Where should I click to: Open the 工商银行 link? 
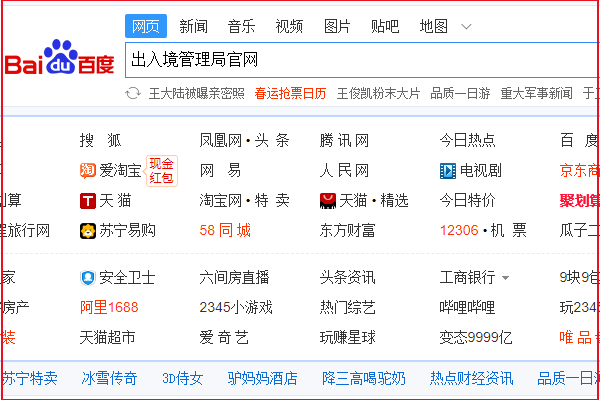pos(468,278)
